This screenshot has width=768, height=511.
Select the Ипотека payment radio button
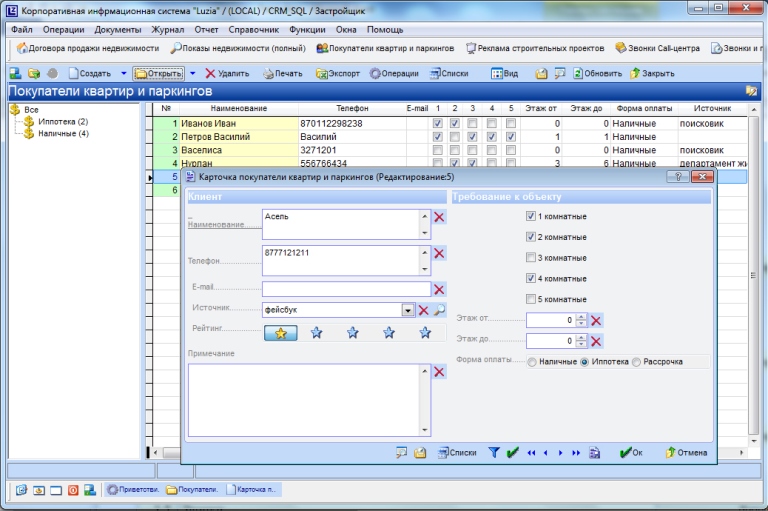(584, 362)
